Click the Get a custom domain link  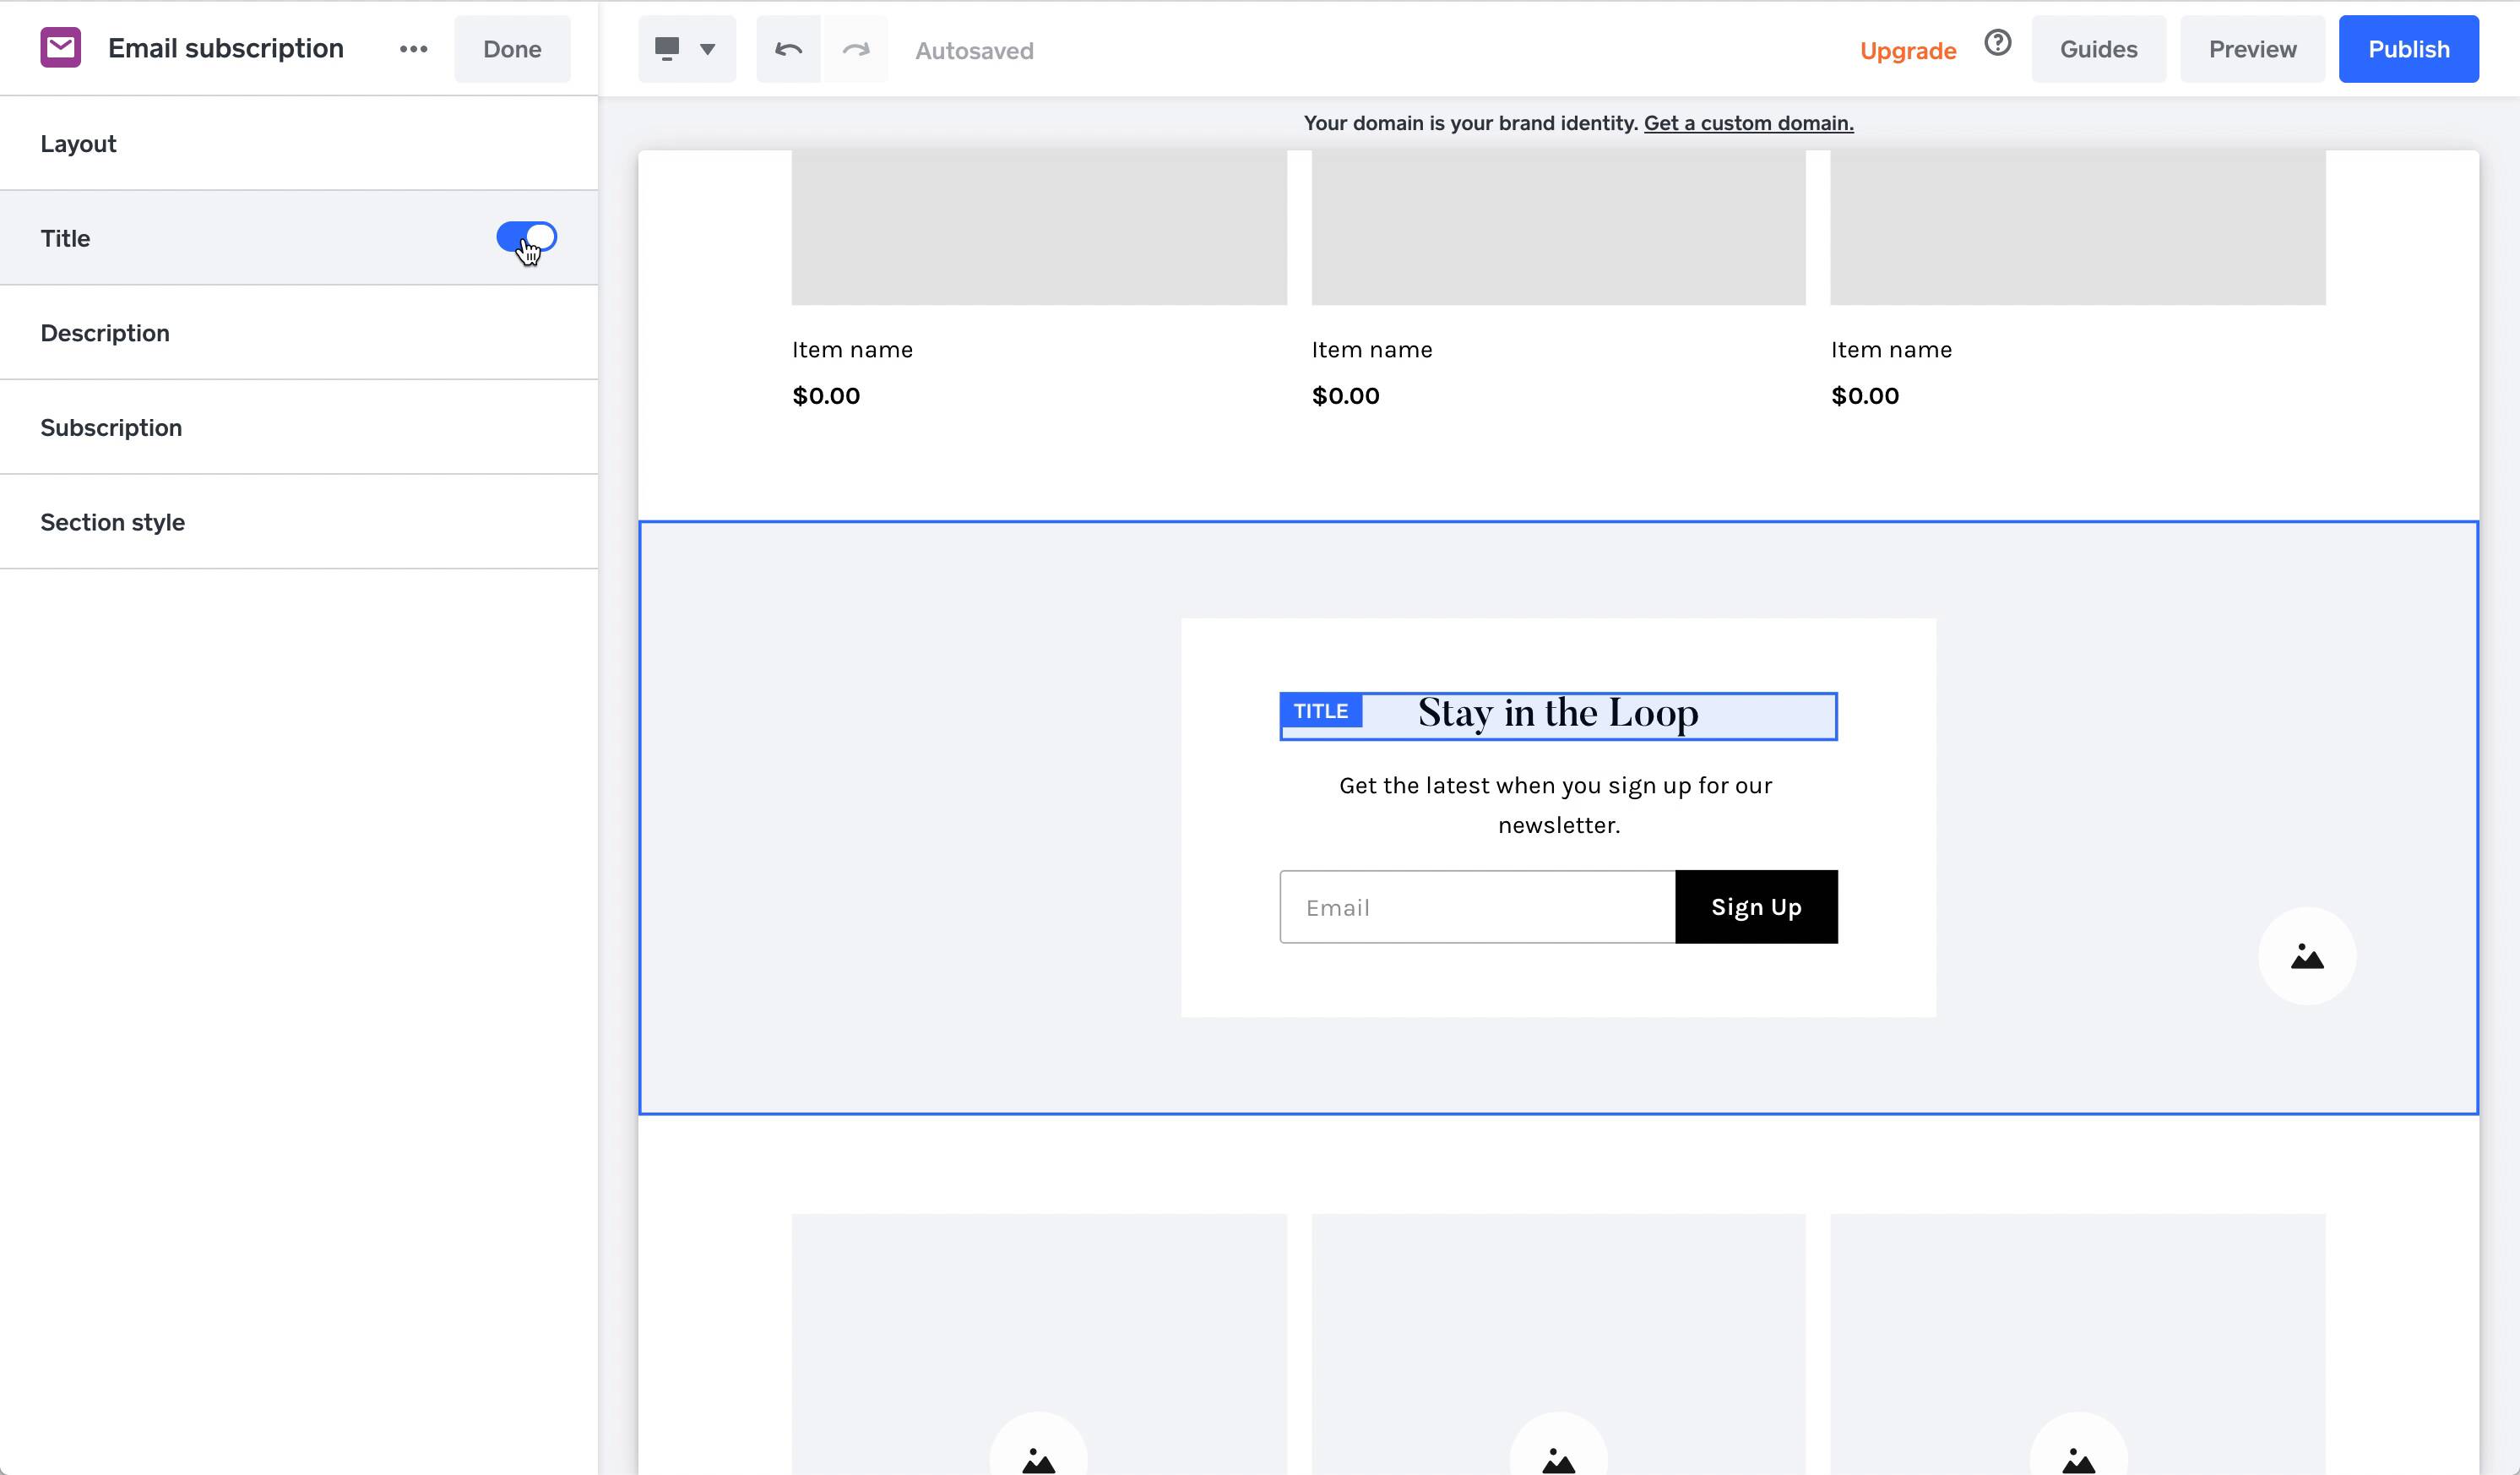click(1748, 123)
